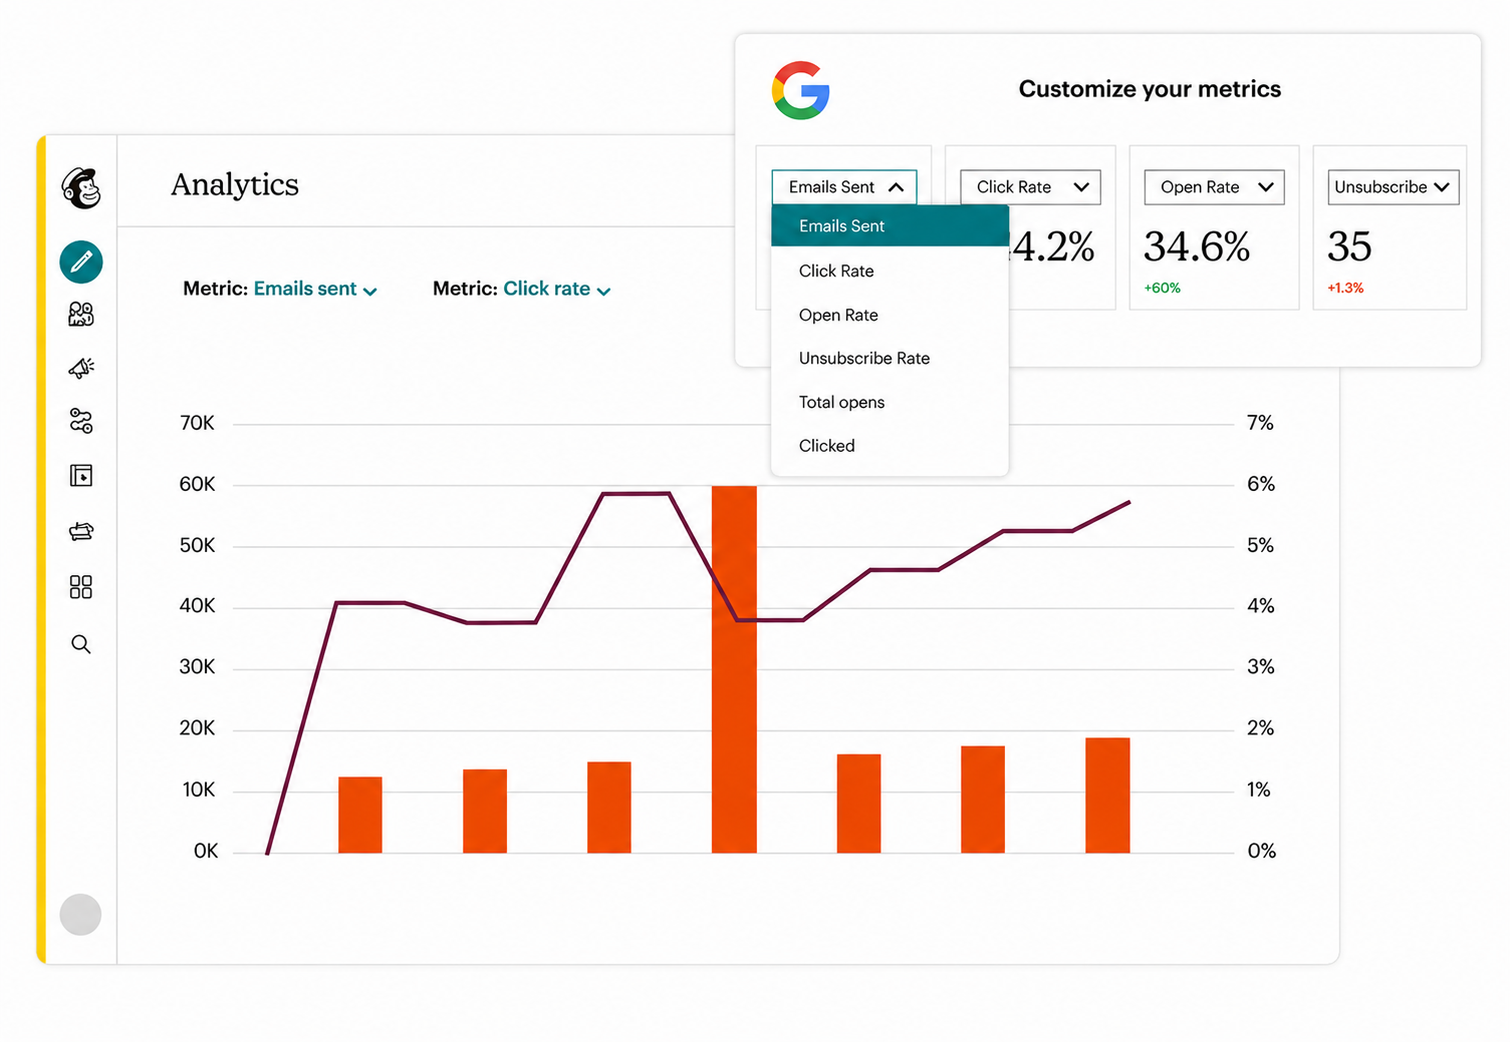Image resolution: width=1510 pixels, height=1042 pixels.
Task: Open the Audience people icon in the sidebar
Action: (81, 315)
